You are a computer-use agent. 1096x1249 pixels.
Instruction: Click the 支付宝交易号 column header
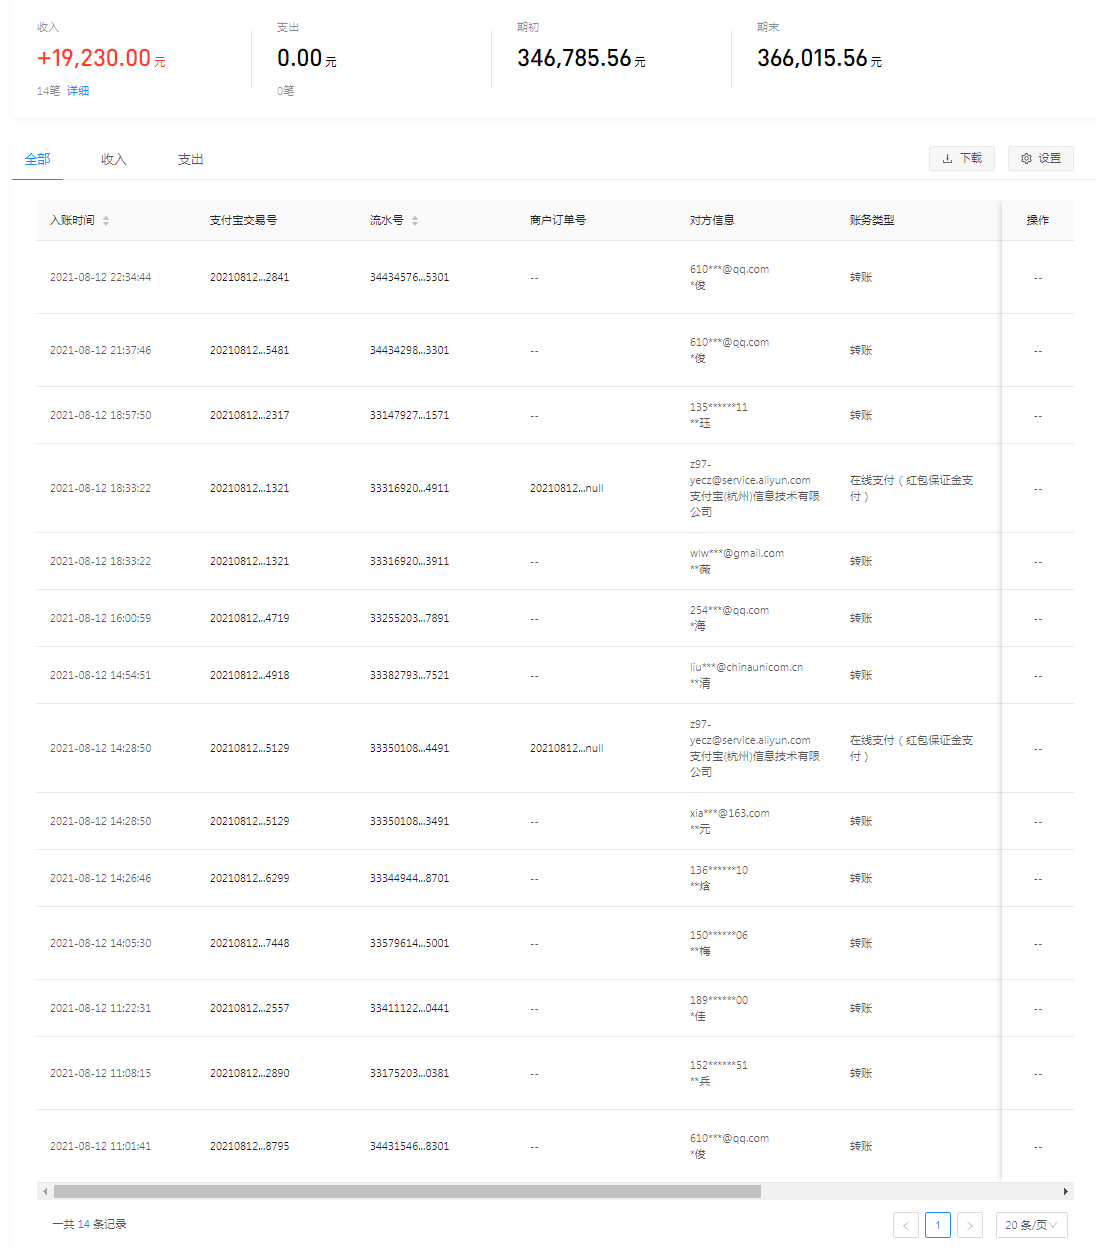243,220
